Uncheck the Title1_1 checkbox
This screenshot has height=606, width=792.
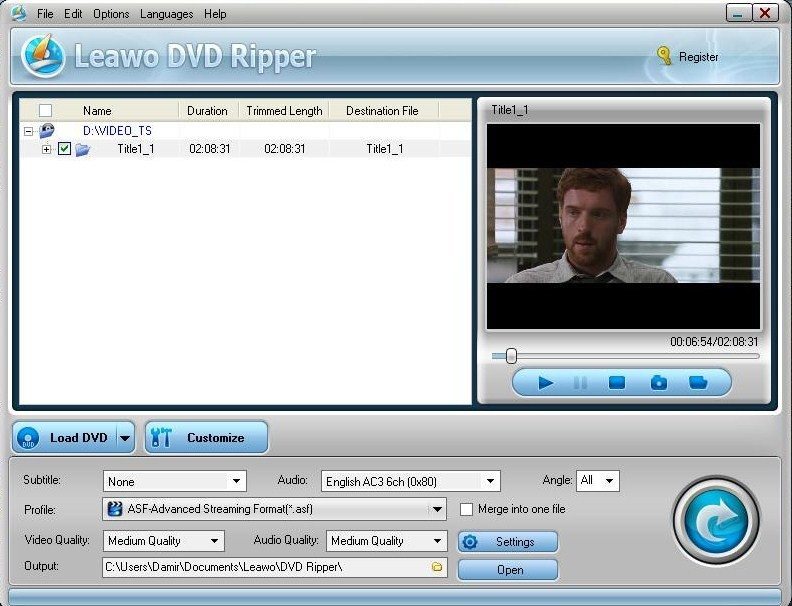[x=64, y=148]
